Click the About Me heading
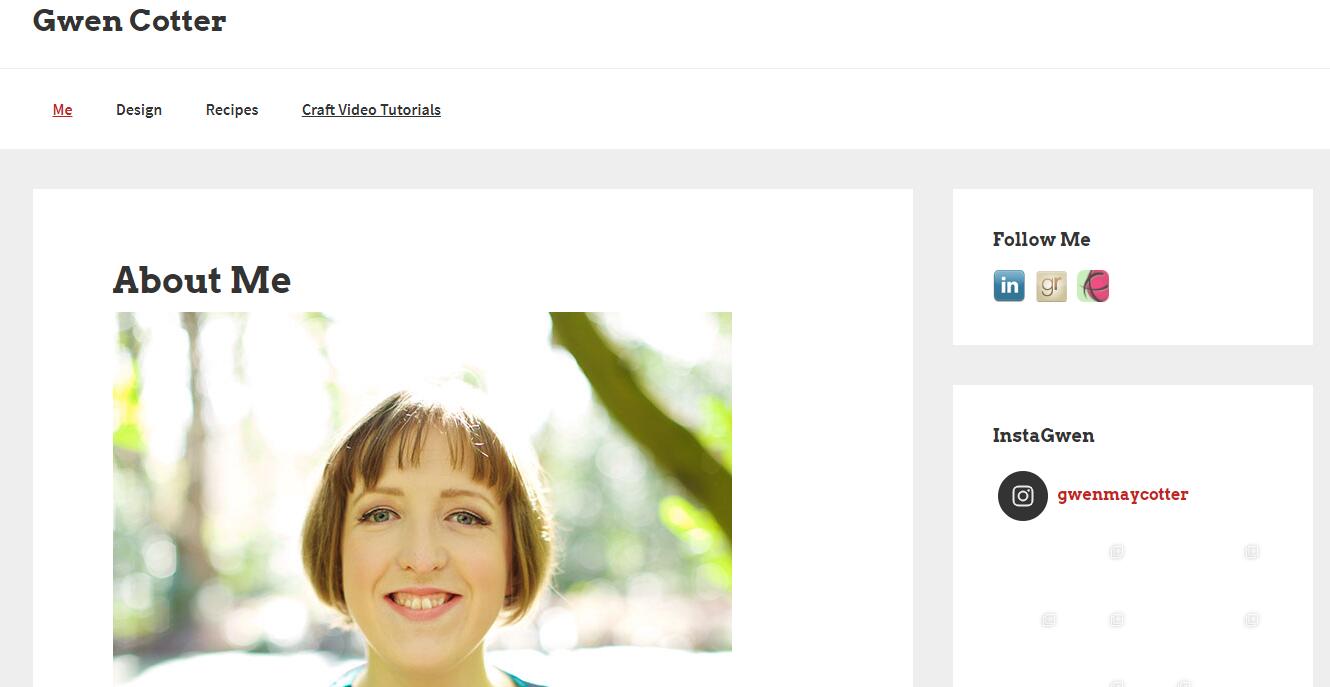Viewport: 1330px width, 687px height. point(202,280)
